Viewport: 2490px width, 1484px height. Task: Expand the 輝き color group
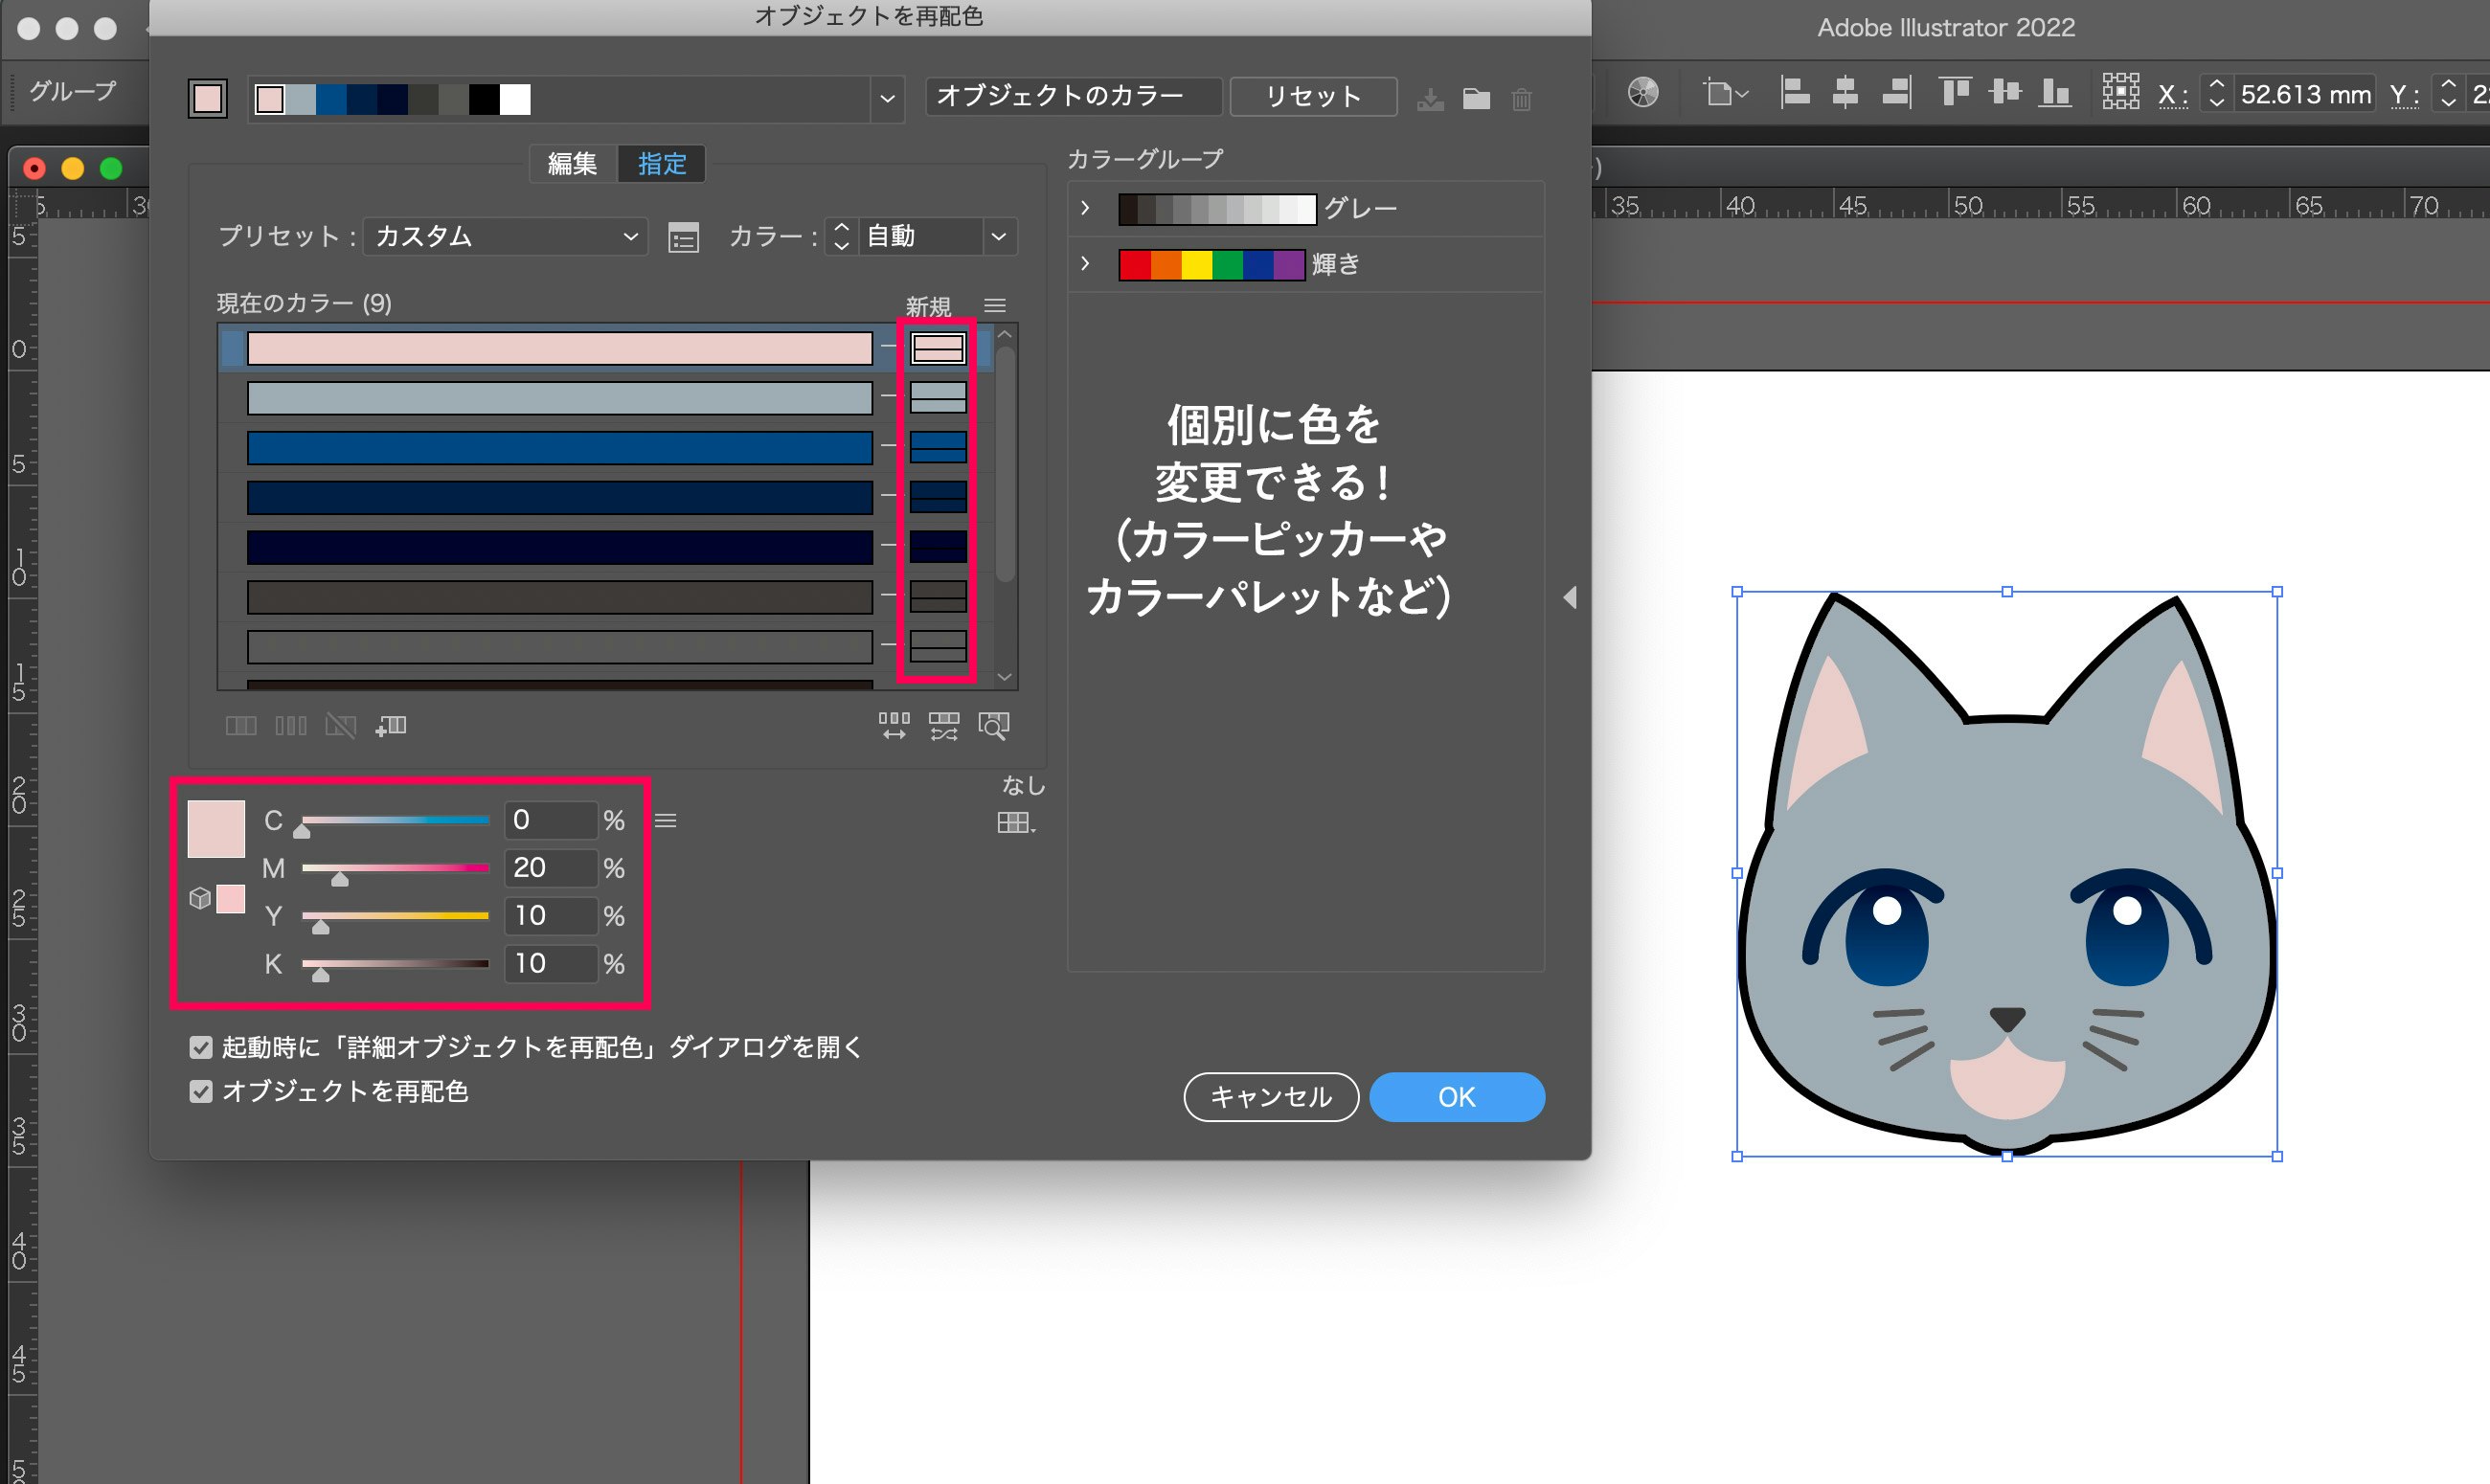[1086, 263]
